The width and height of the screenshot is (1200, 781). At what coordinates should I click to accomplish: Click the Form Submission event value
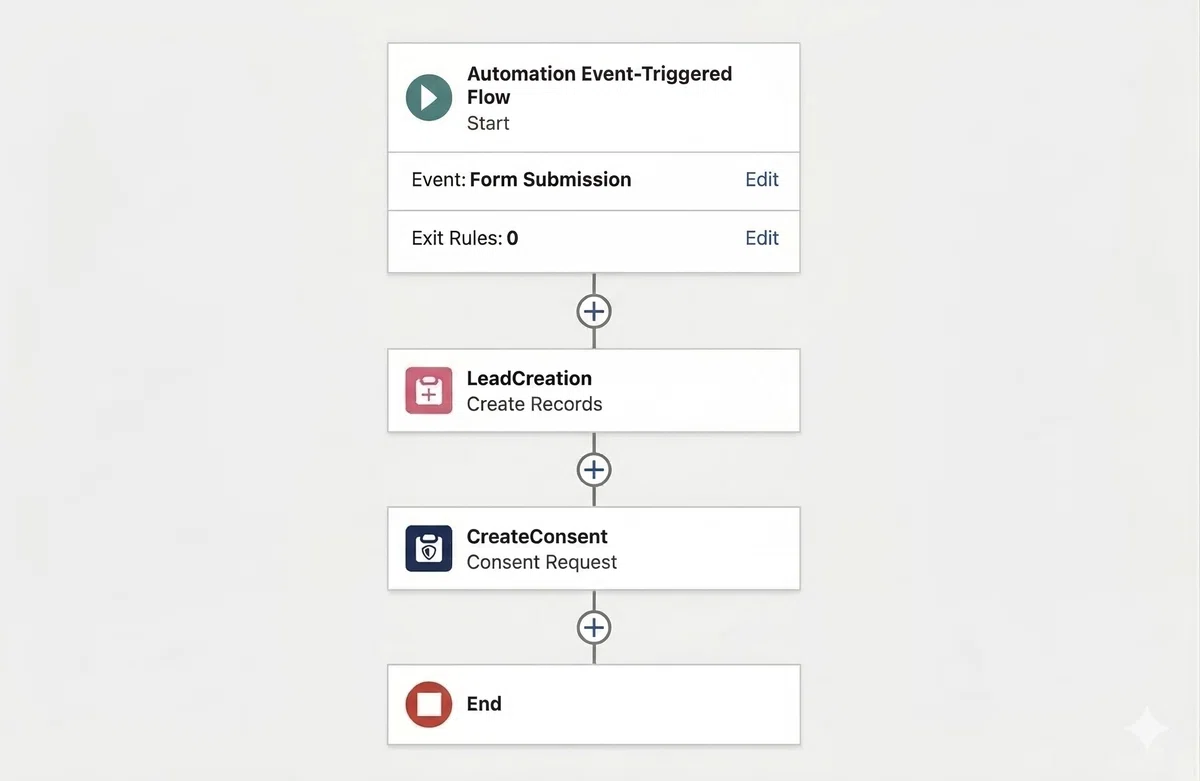click(x=550, y=180)
